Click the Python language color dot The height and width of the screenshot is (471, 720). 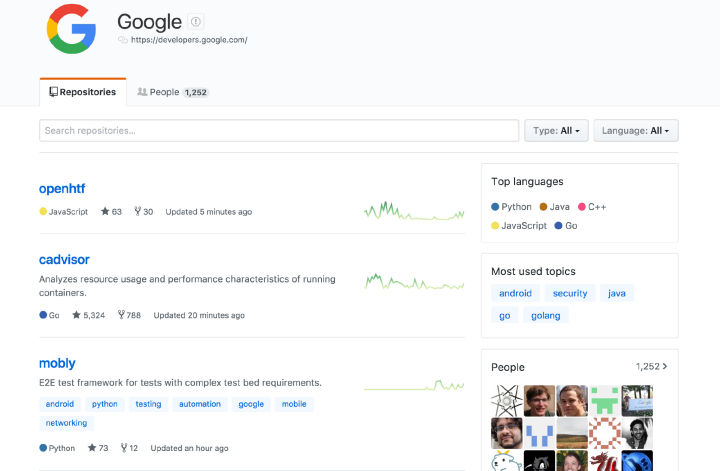tap(496, 207)
